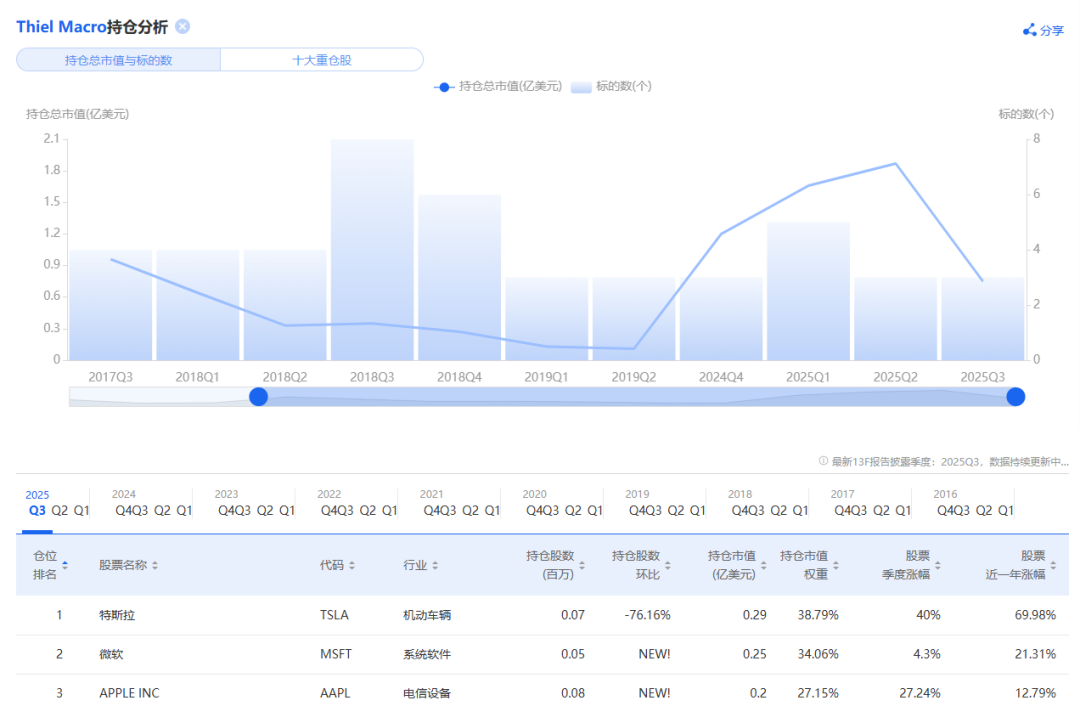Click right handle of chart range slider
Image resolution: width=1080 pixels, height=706 pixels.
coord(1016,397)
